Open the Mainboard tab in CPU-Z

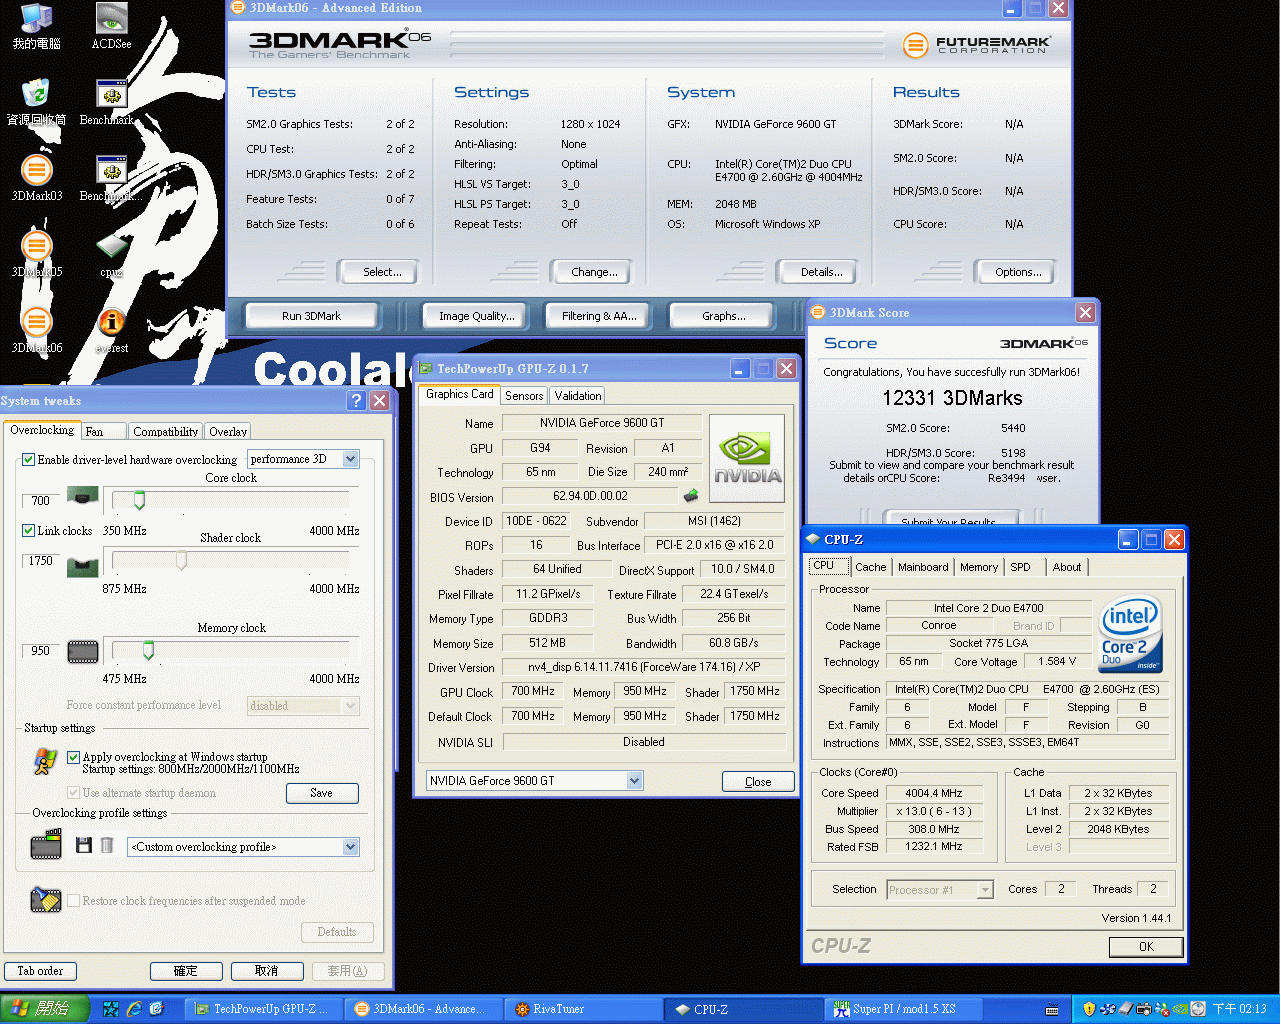pyautogui.click(x=923, y=567)
